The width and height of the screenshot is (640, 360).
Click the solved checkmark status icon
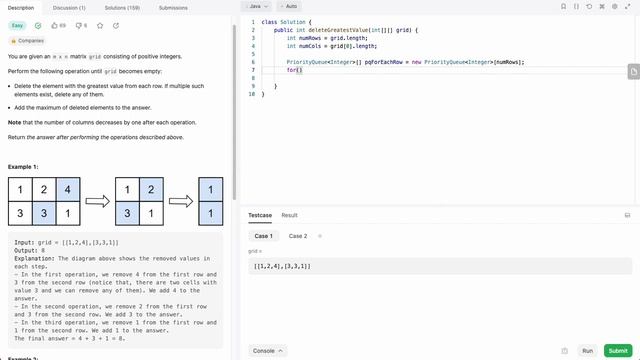click(38, 26)
